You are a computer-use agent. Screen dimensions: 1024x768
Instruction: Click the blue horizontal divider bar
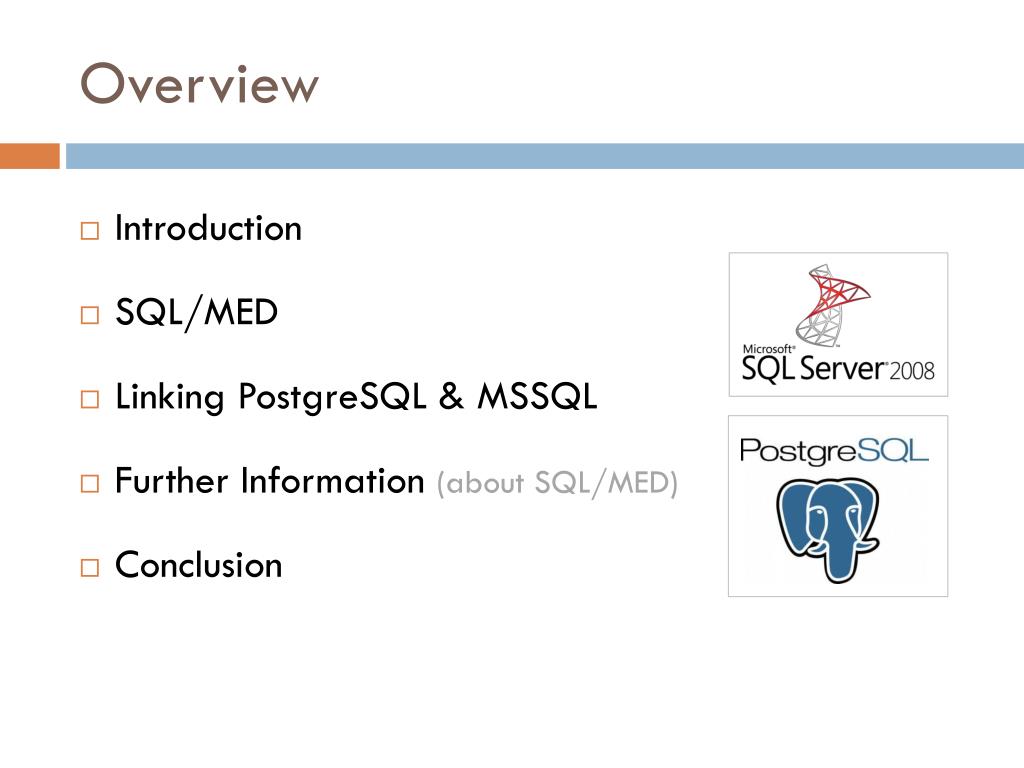coord(545,156)
